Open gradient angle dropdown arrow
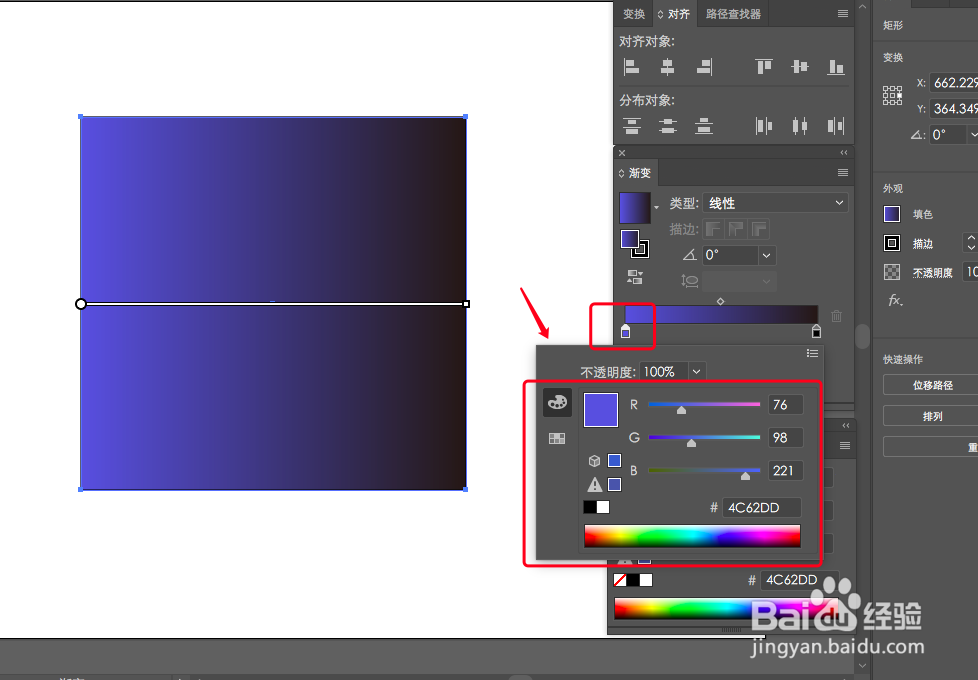Viewport: 978px width, 680px height. pos(767,255)
